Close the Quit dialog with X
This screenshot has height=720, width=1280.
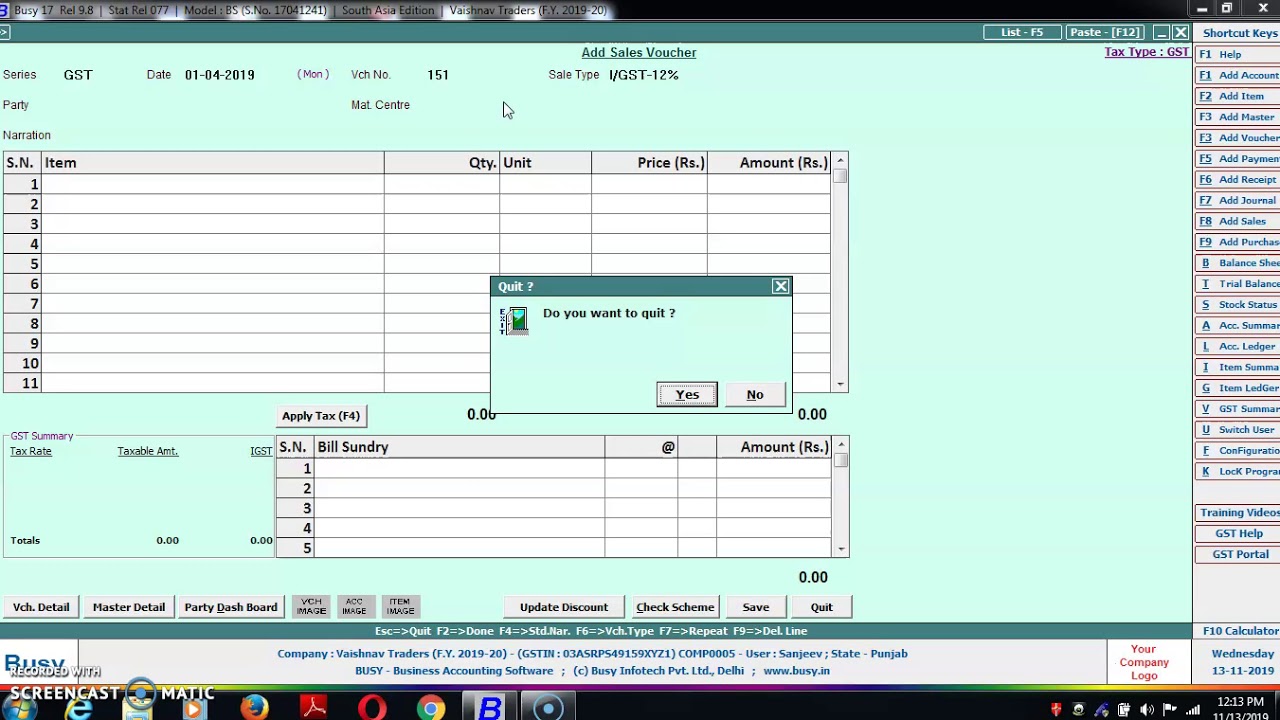[781, 286]
